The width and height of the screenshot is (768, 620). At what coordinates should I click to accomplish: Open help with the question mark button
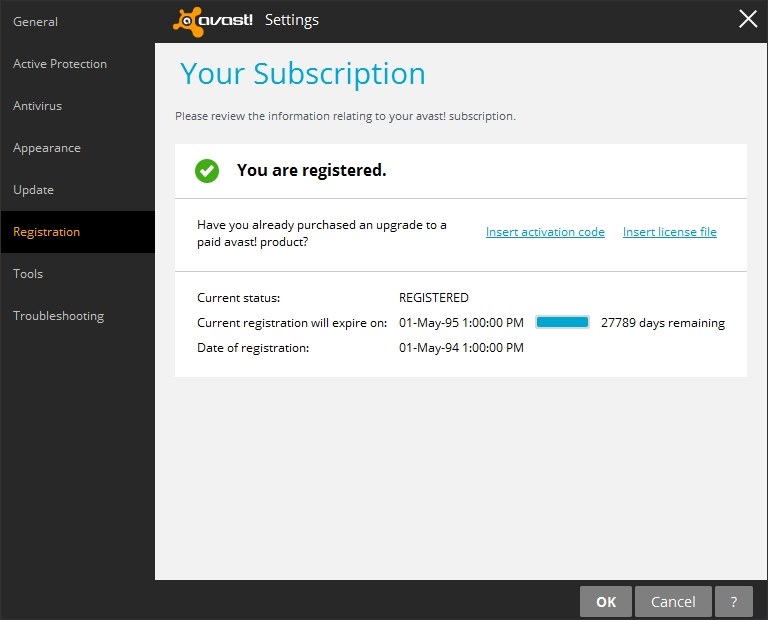click(734, 601)
